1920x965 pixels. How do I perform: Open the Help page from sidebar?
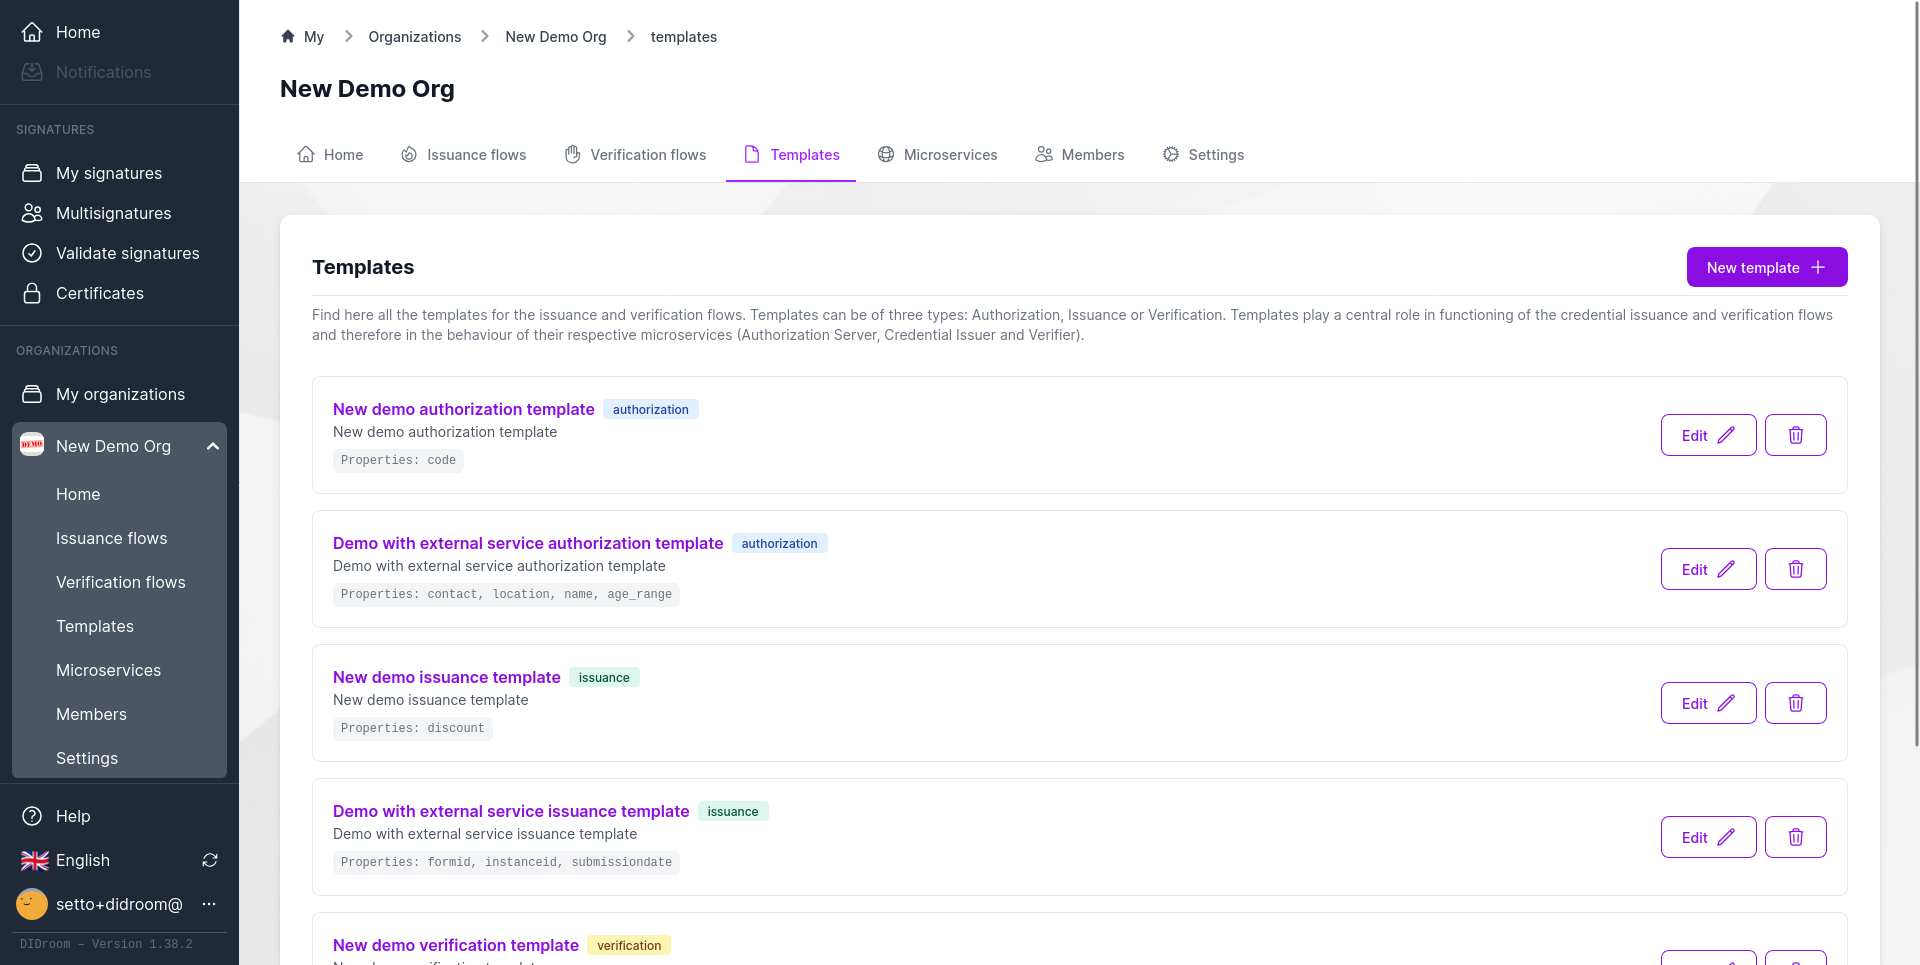click(x=73, y=816)
